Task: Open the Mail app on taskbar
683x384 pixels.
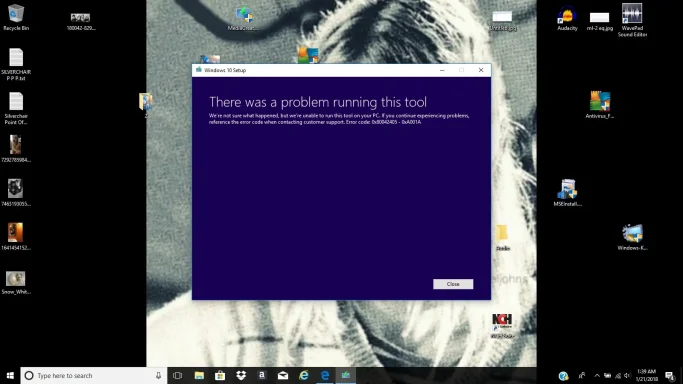Action: point(283,375)
